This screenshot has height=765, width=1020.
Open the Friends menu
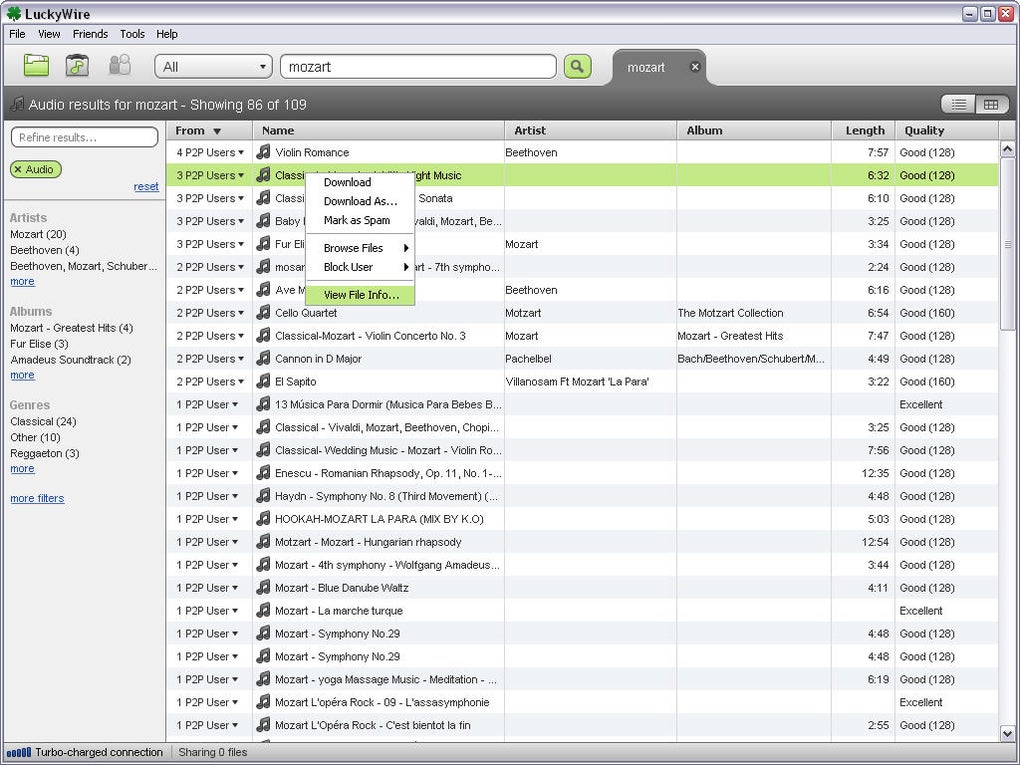point(90,34)
